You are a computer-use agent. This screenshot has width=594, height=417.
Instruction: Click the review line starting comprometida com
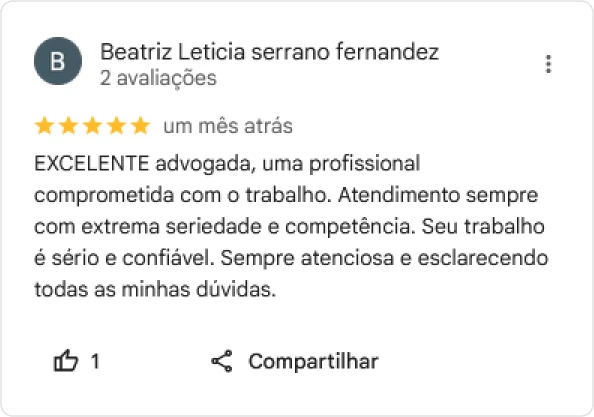click(286, 196)
